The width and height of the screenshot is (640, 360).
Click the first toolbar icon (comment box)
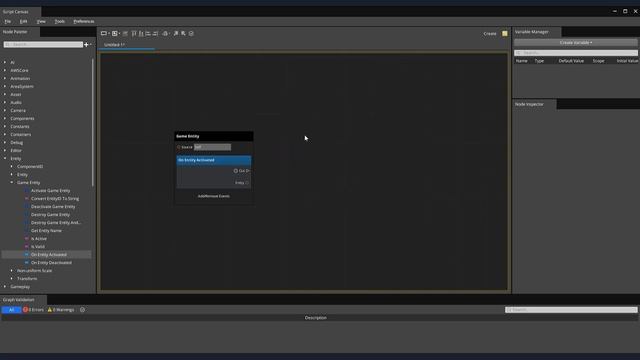(104, 33)
